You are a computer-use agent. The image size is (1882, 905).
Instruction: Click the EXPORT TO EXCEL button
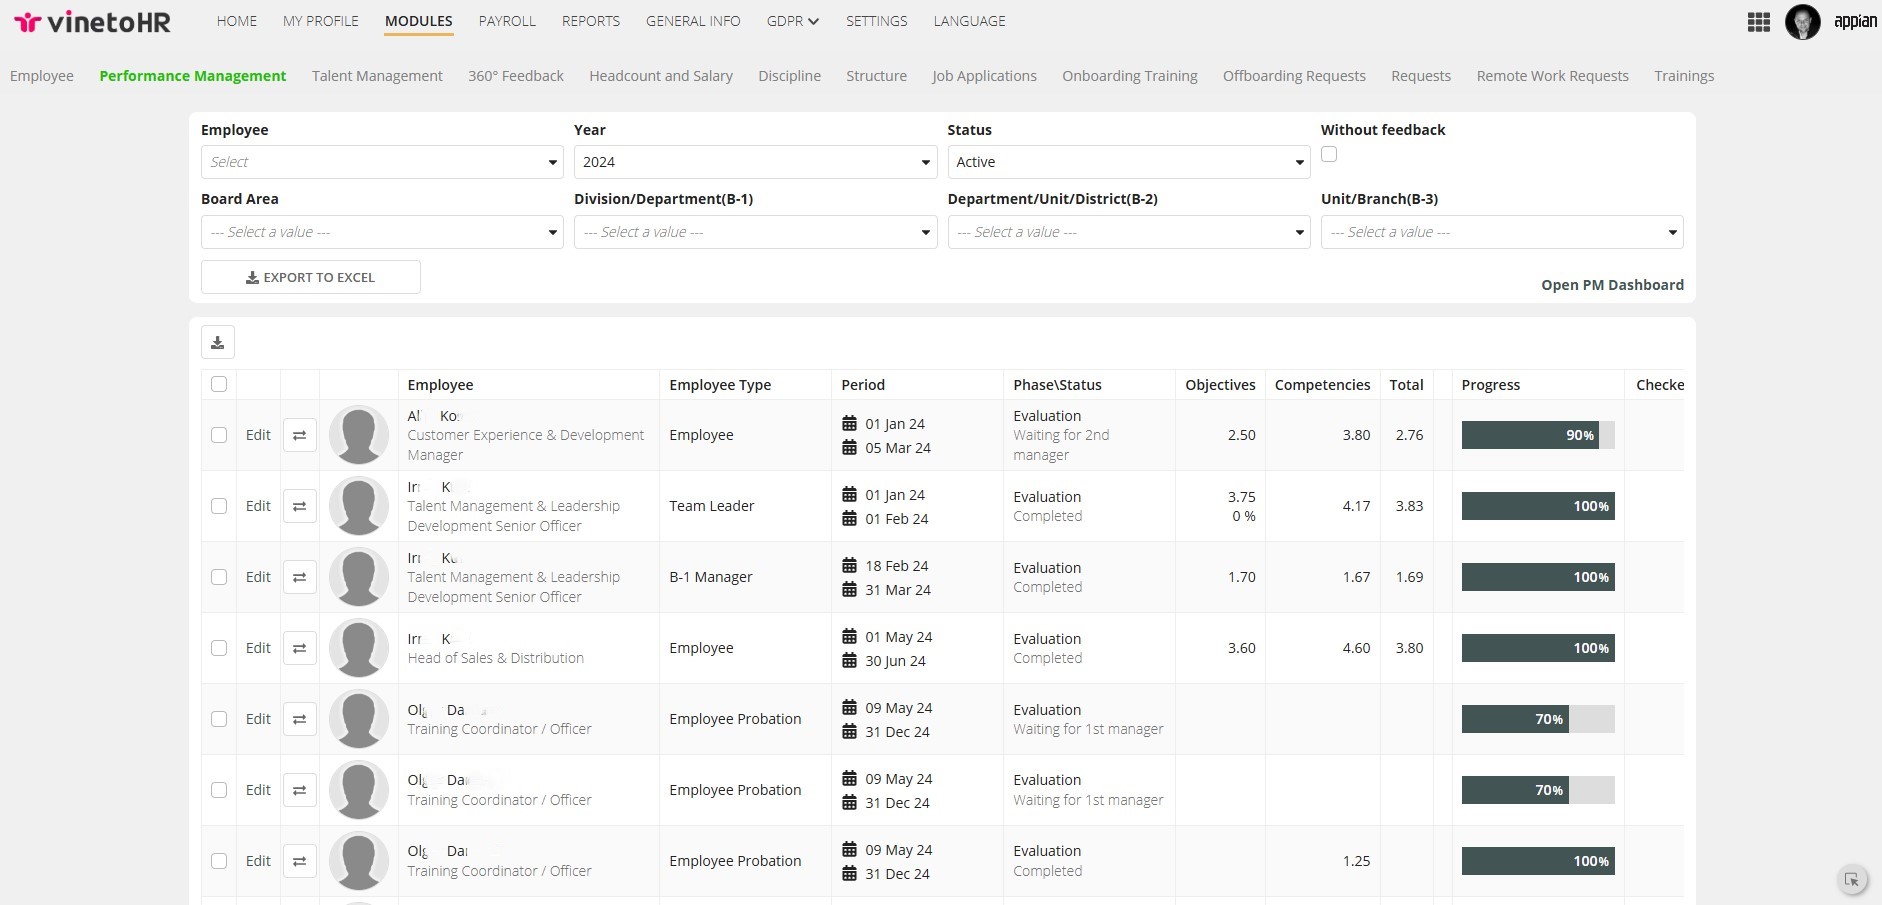pos(311,277)
